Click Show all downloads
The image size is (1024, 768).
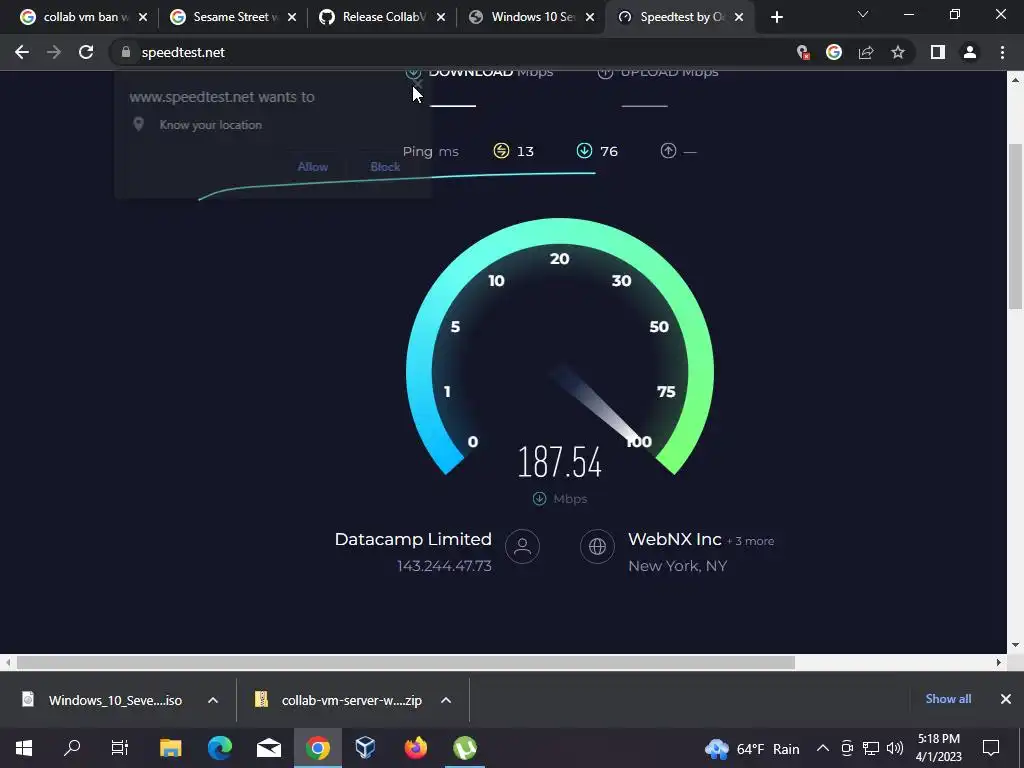pyautogui.click(x=948, y=699)
